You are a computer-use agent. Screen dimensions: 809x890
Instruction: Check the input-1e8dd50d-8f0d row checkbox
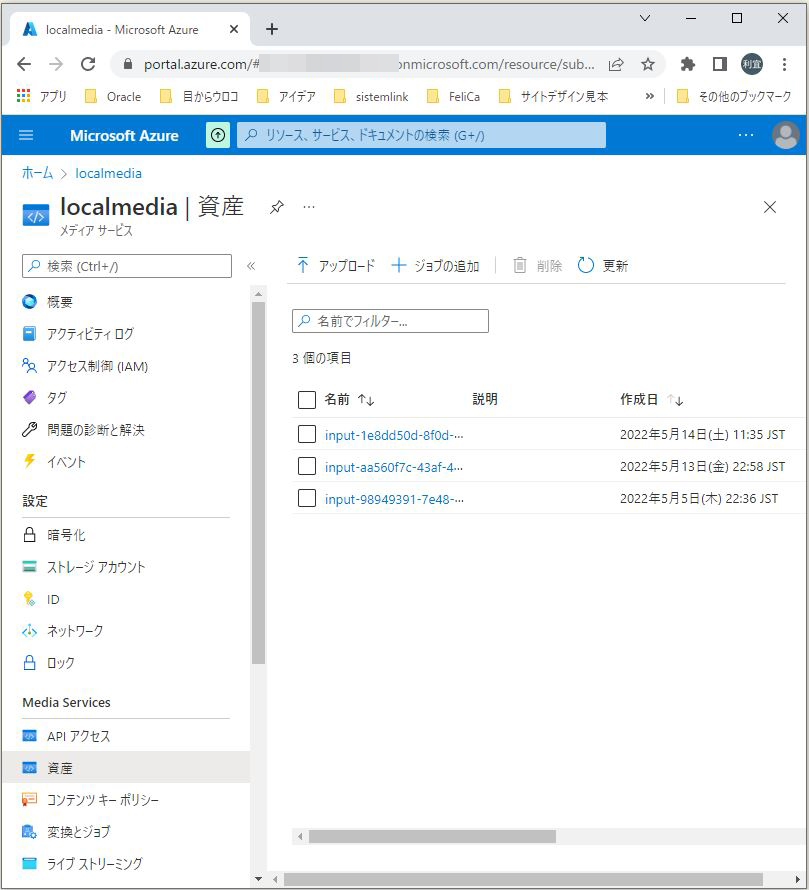coord(307,434)
